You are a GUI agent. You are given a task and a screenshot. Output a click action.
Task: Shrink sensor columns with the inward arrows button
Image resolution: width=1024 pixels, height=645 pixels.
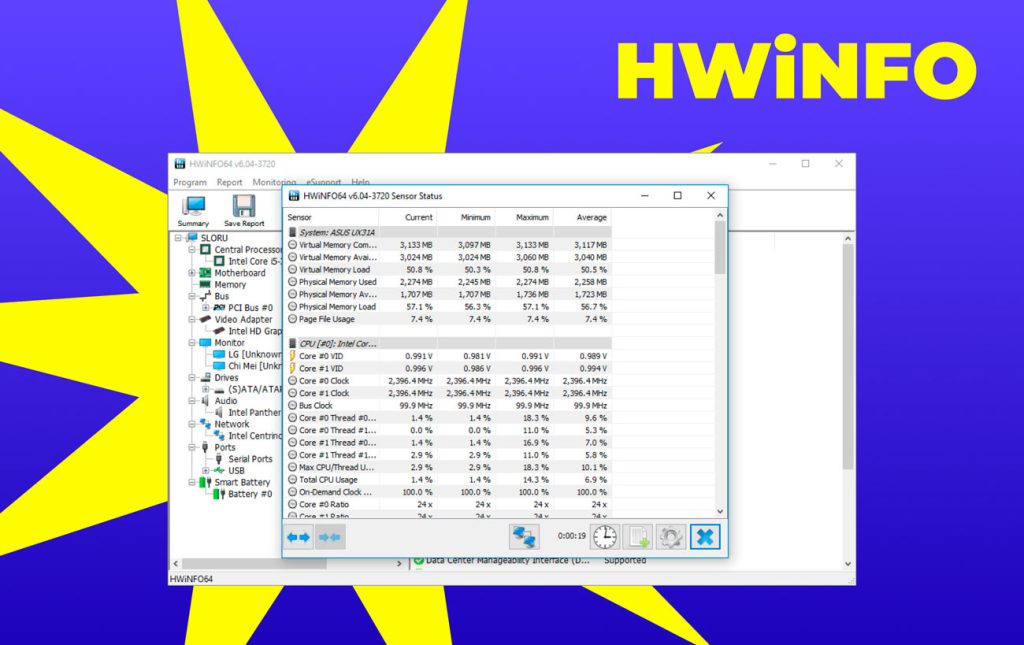(330, 537)
